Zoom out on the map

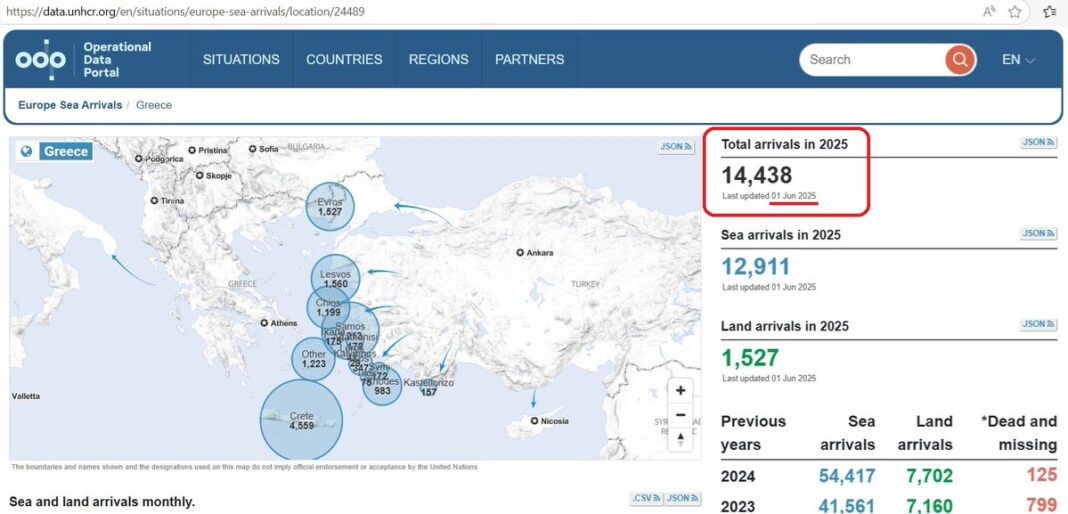(680, 415)
